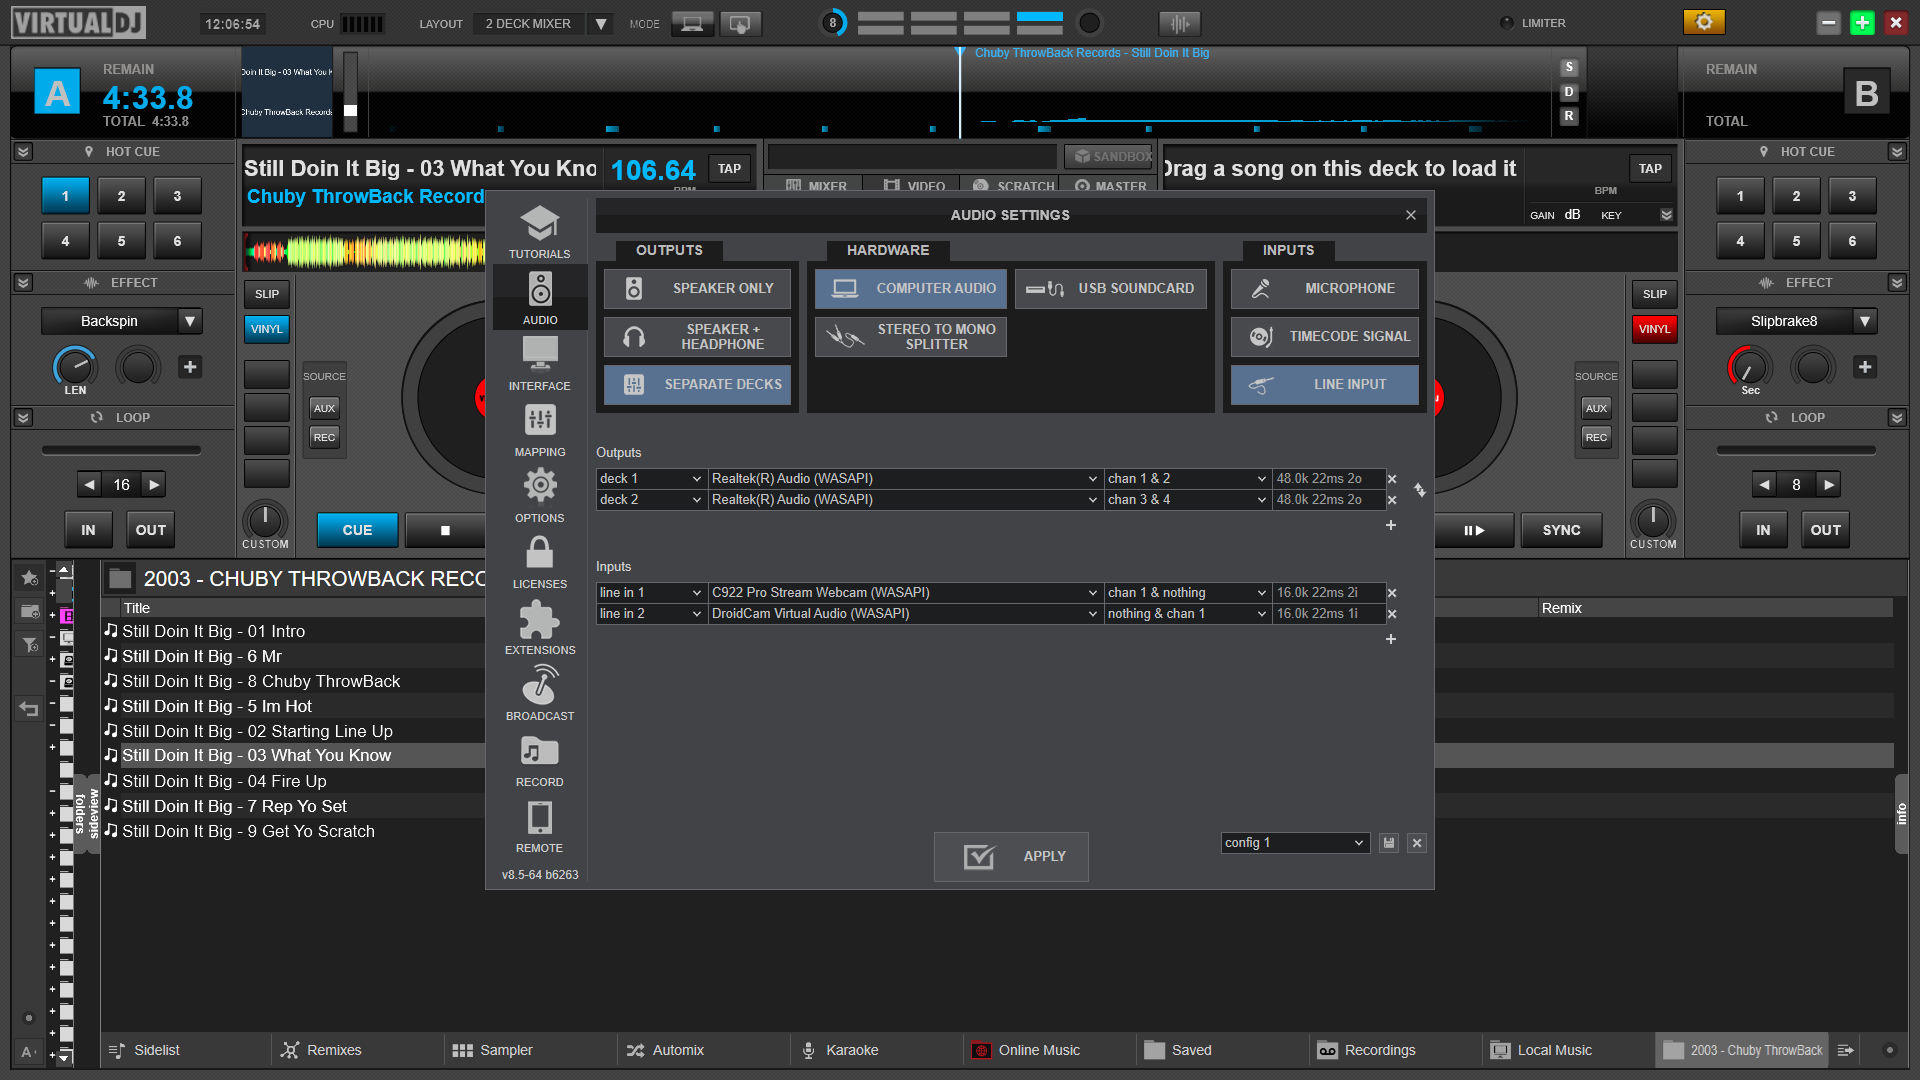Screen dimensions: 1920x1080
Task: Open the Mapping settings section
Action: coord(539,429)
